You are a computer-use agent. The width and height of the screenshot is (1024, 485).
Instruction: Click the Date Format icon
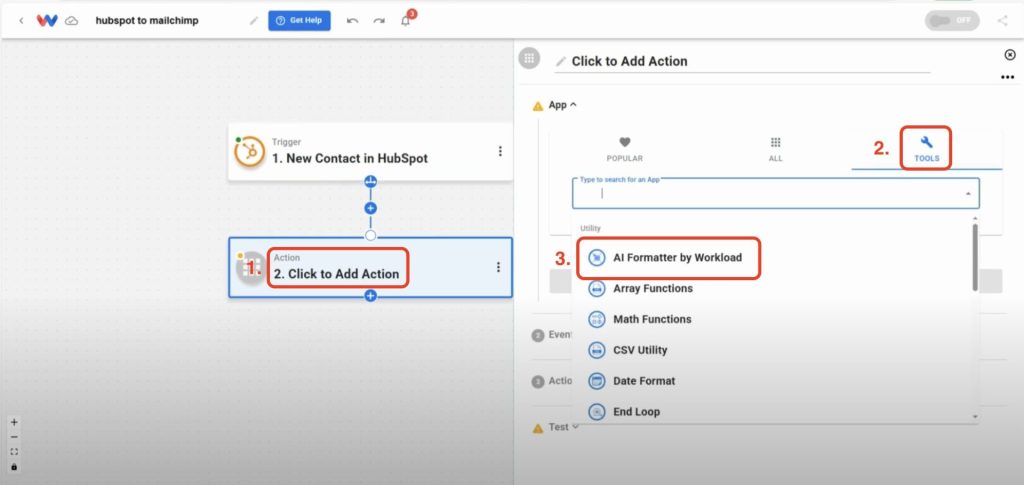coord(597,381)
